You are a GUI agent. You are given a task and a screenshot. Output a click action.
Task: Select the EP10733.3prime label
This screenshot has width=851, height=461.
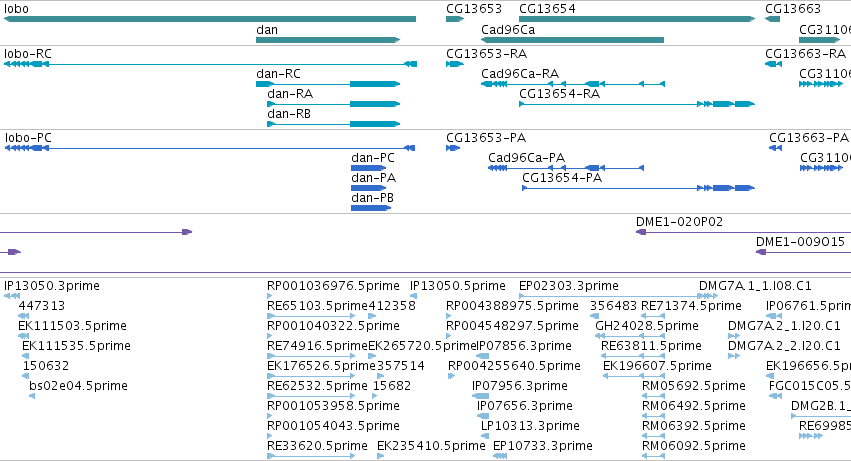click(543, 446)
